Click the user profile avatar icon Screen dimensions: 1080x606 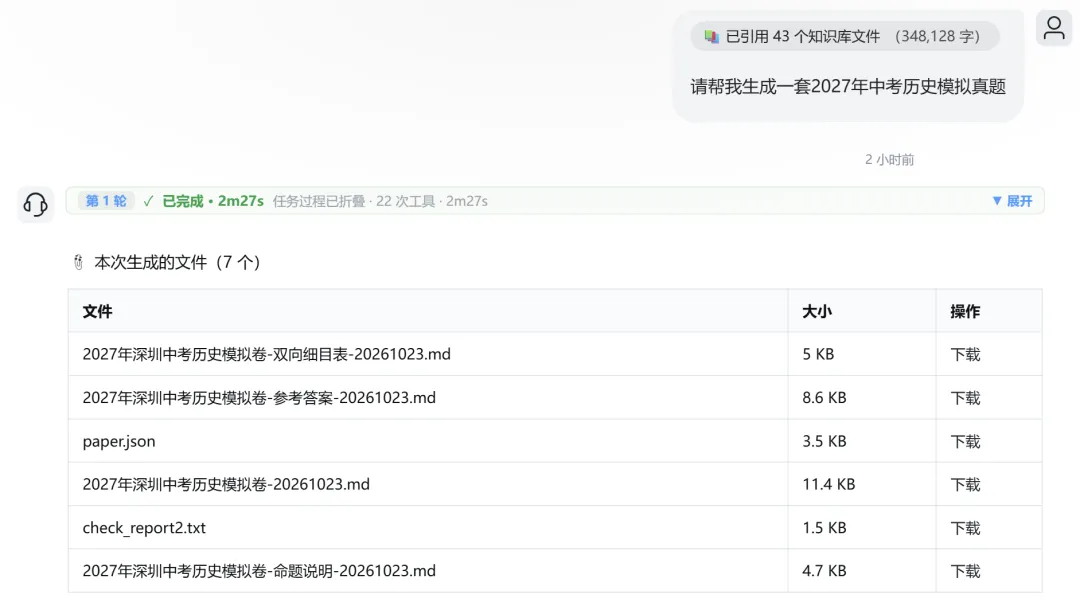(1054, 29)
